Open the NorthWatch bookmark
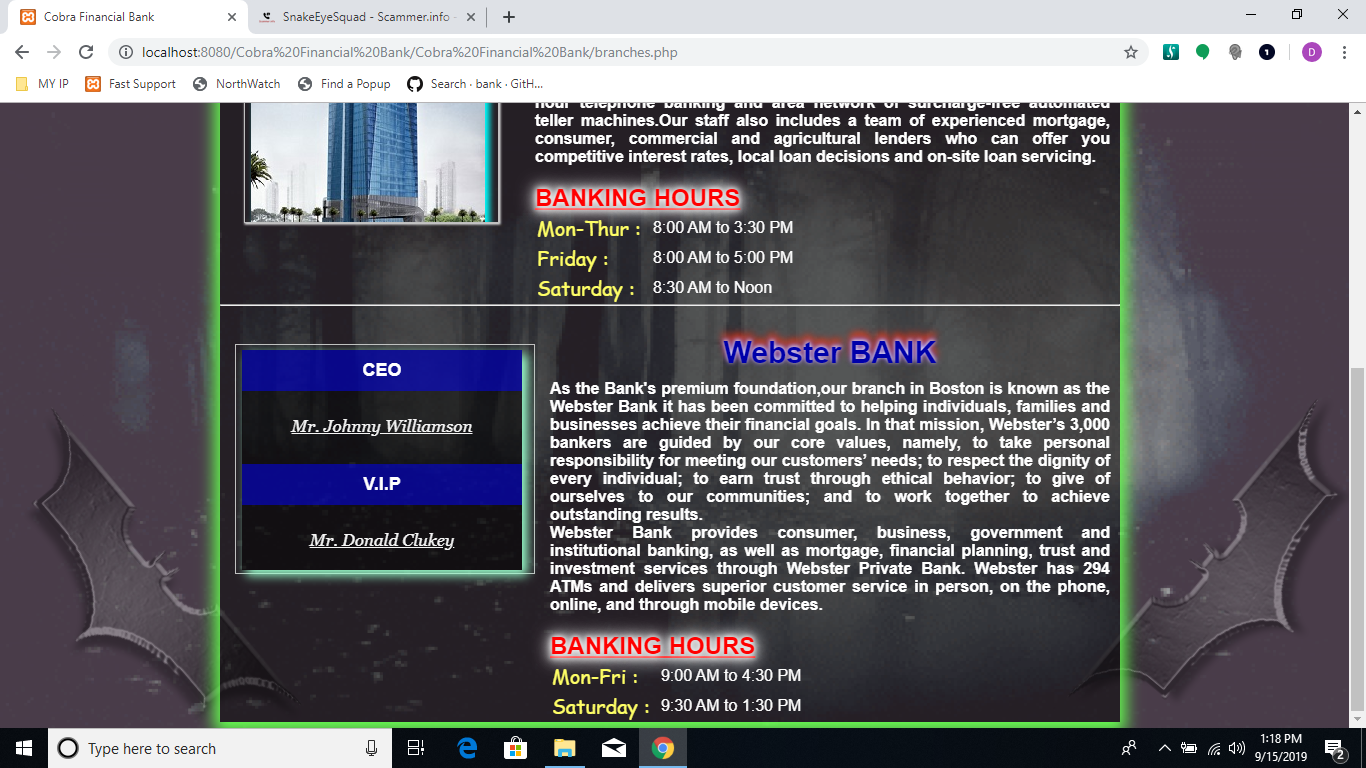 click(x=237, y=84)
